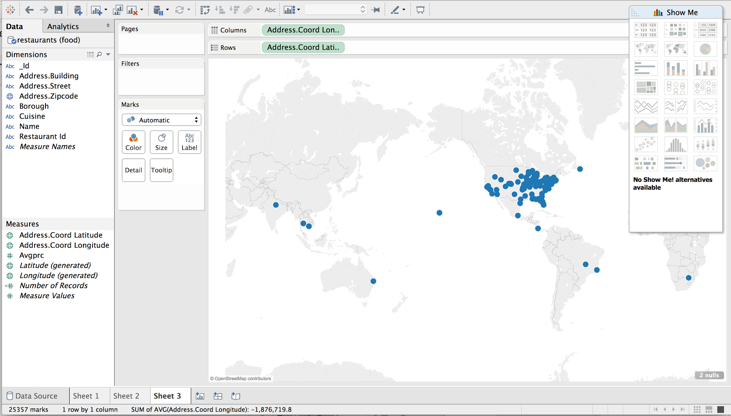This screenshot has height=416, width=731.
Task: Toggle mark labels Abc icon
Action: click(x=270, y=10)
